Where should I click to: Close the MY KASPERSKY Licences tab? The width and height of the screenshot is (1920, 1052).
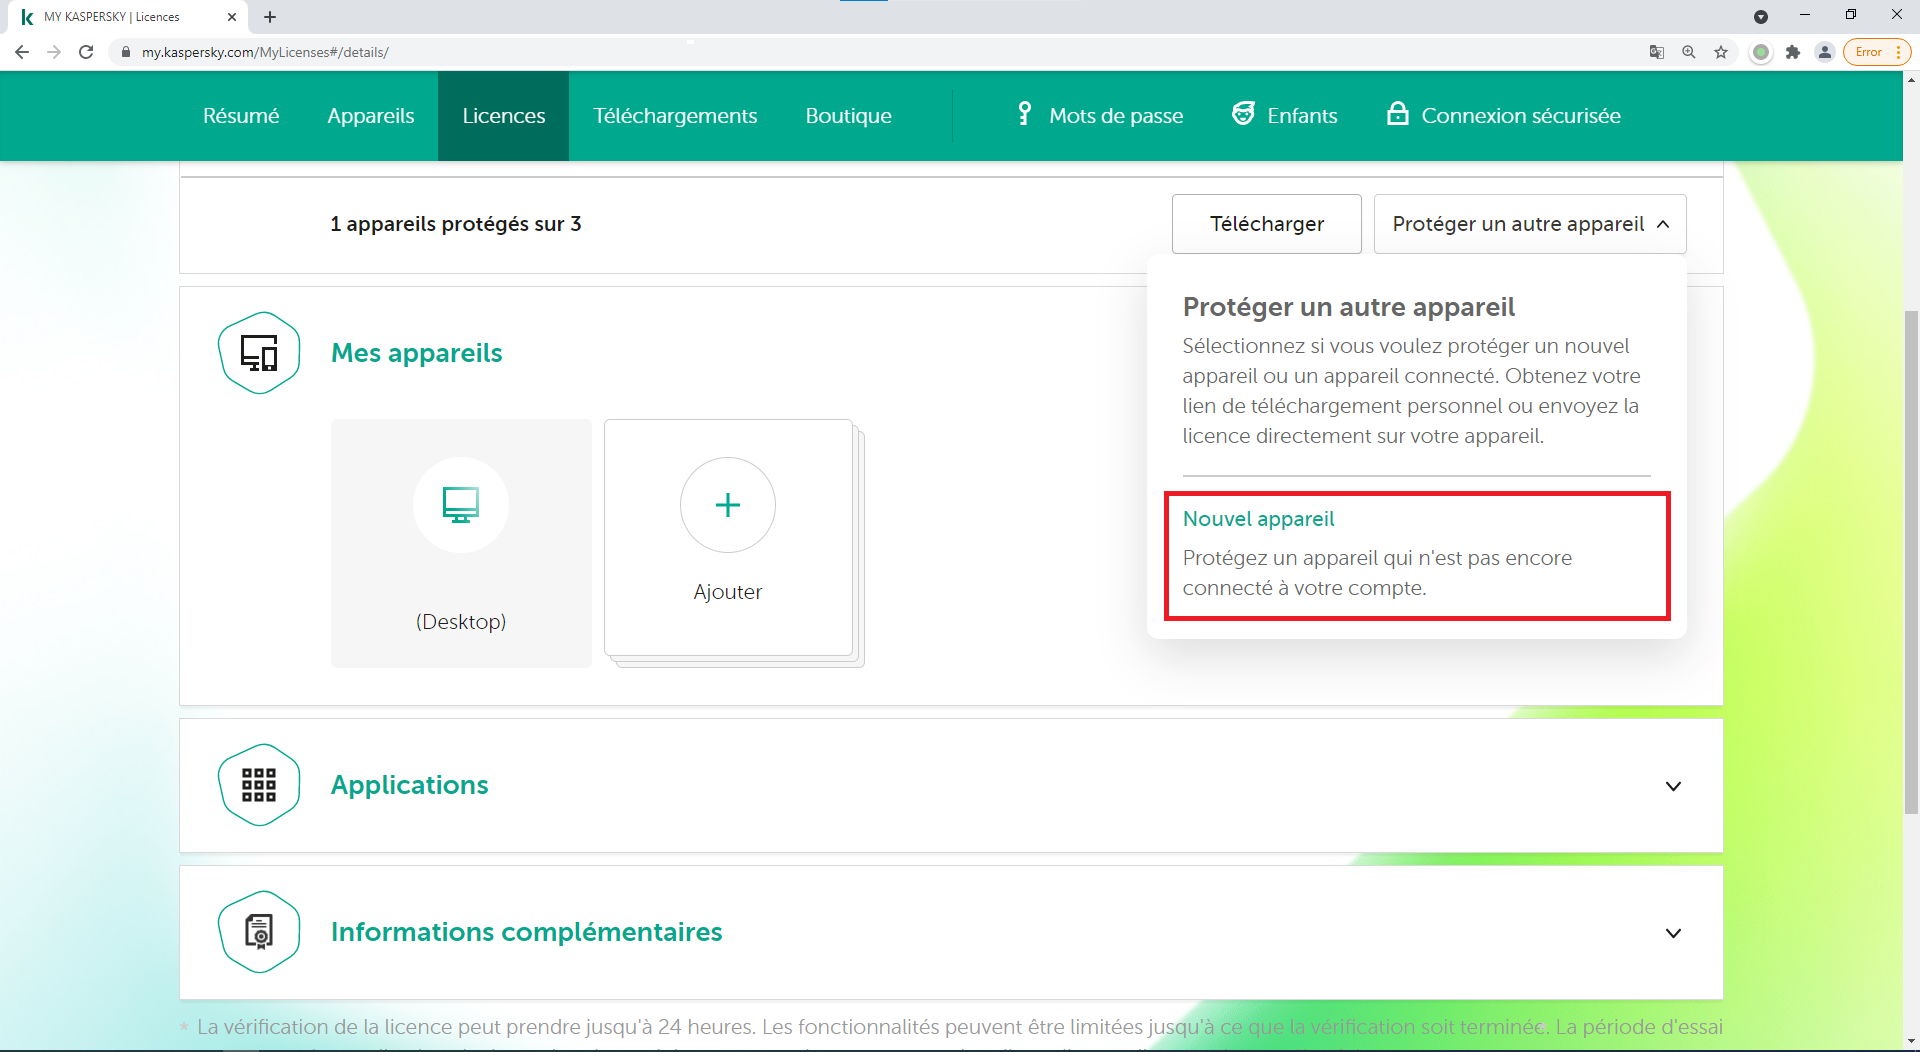[232, 17]
